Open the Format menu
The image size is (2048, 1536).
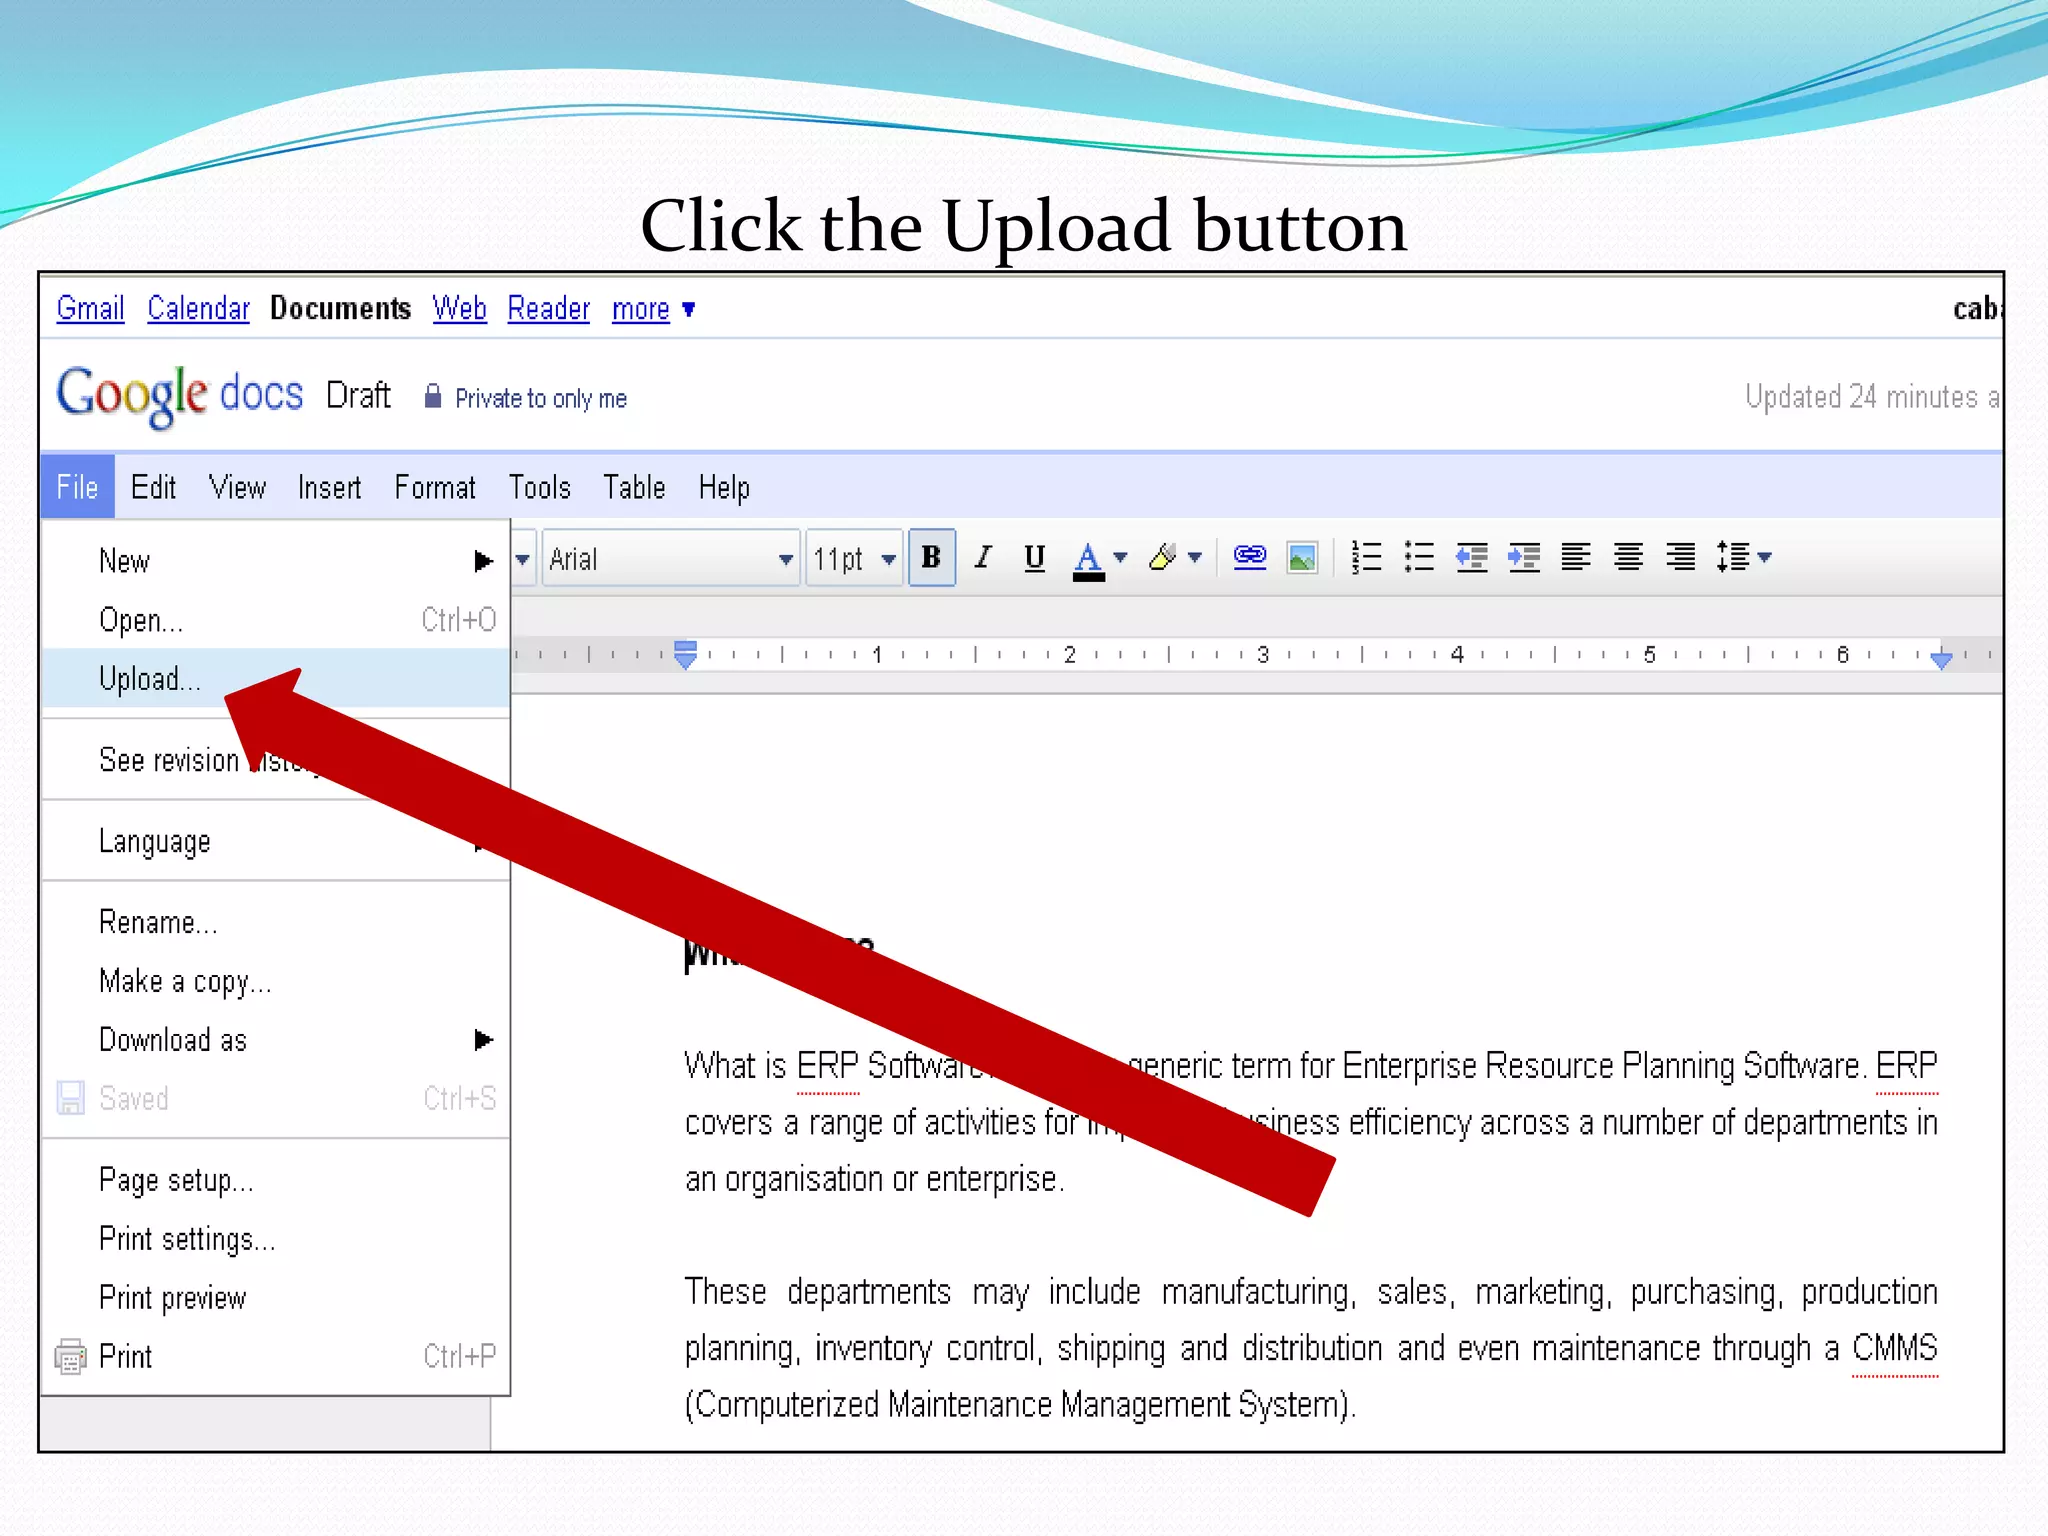[435, 487]
